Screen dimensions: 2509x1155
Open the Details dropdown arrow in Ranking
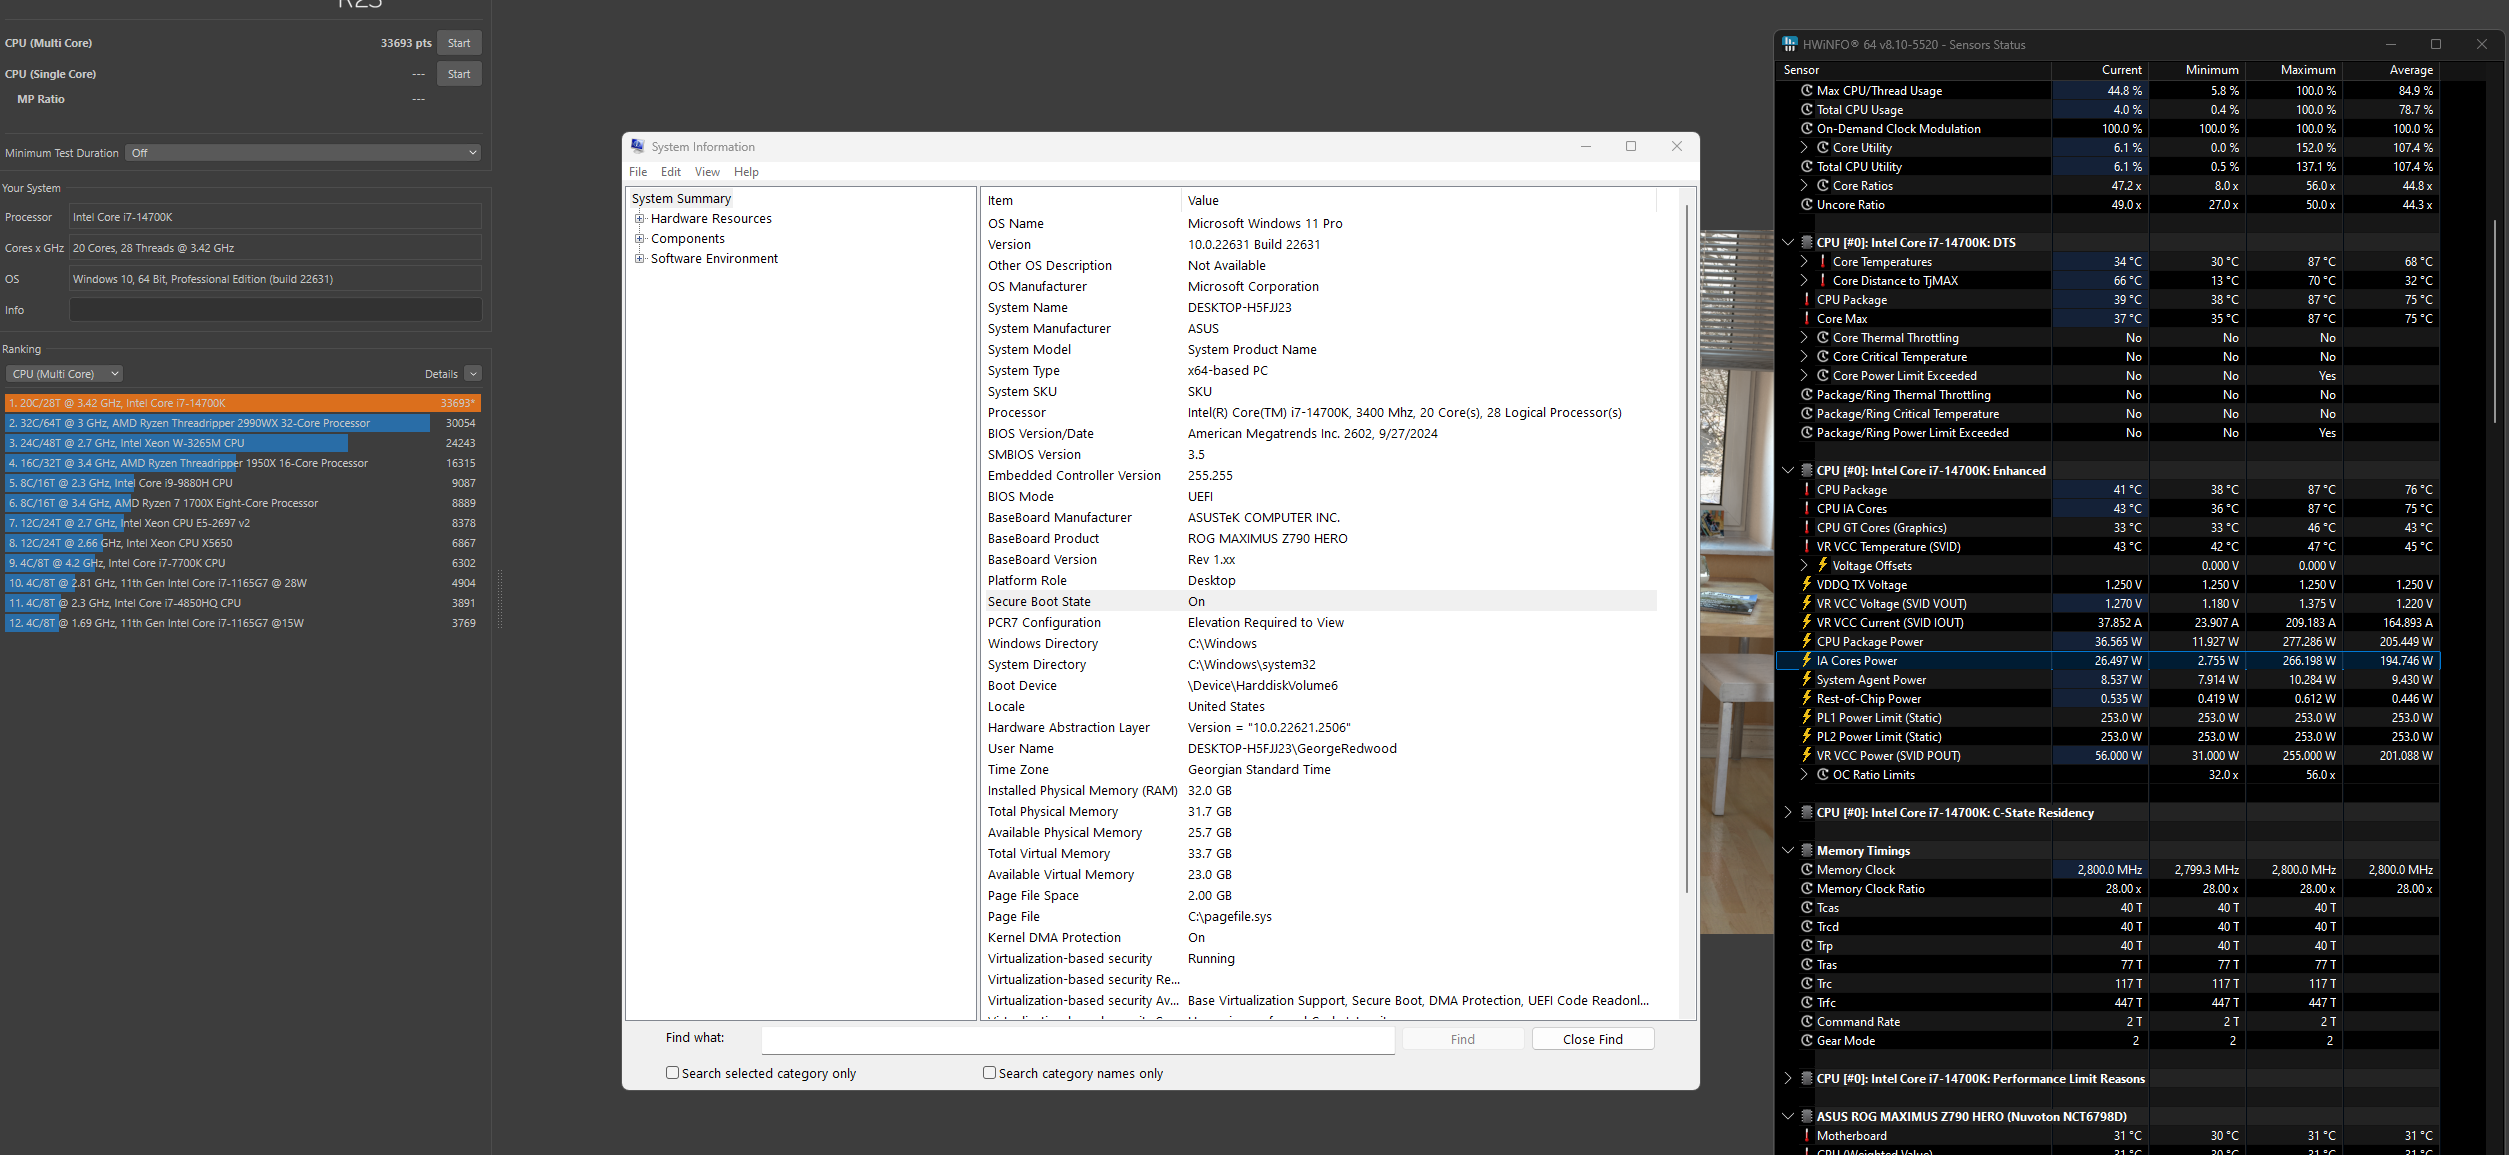(x=473, y=374)
